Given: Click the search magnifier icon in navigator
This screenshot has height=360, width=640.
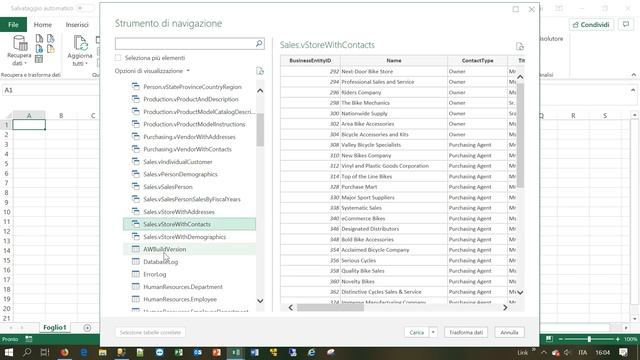Looking at the screenshot, I should point(259,43).
